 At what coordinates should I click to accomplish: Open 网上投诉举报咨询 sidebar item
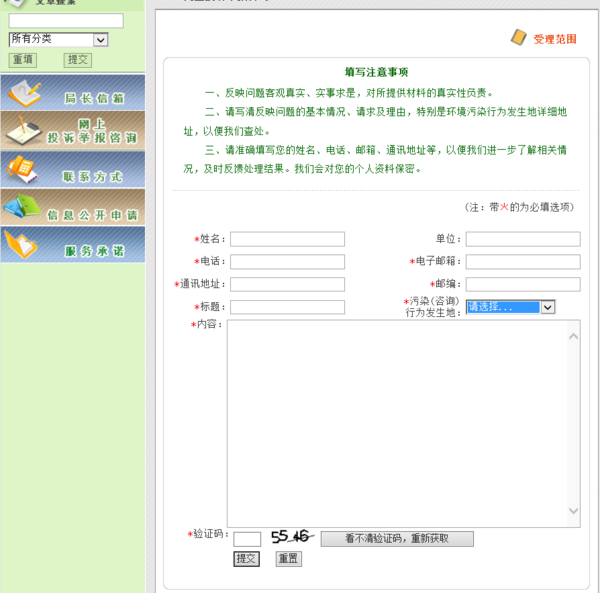(x=73, y=130)
